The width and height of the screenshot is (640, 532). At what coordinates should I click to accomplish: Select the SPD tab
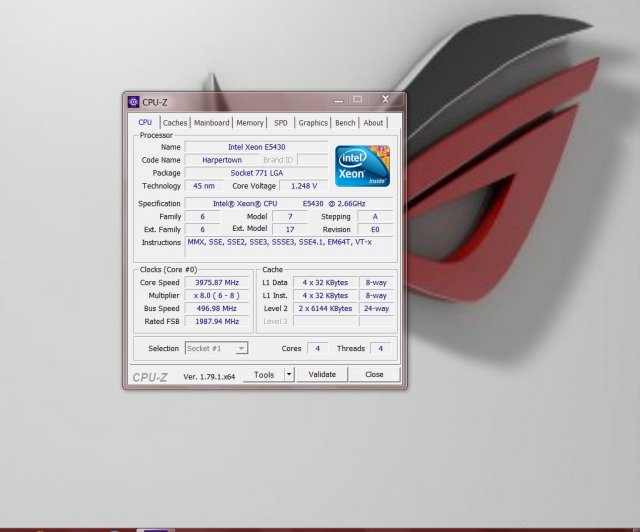(x=281, y=123)
